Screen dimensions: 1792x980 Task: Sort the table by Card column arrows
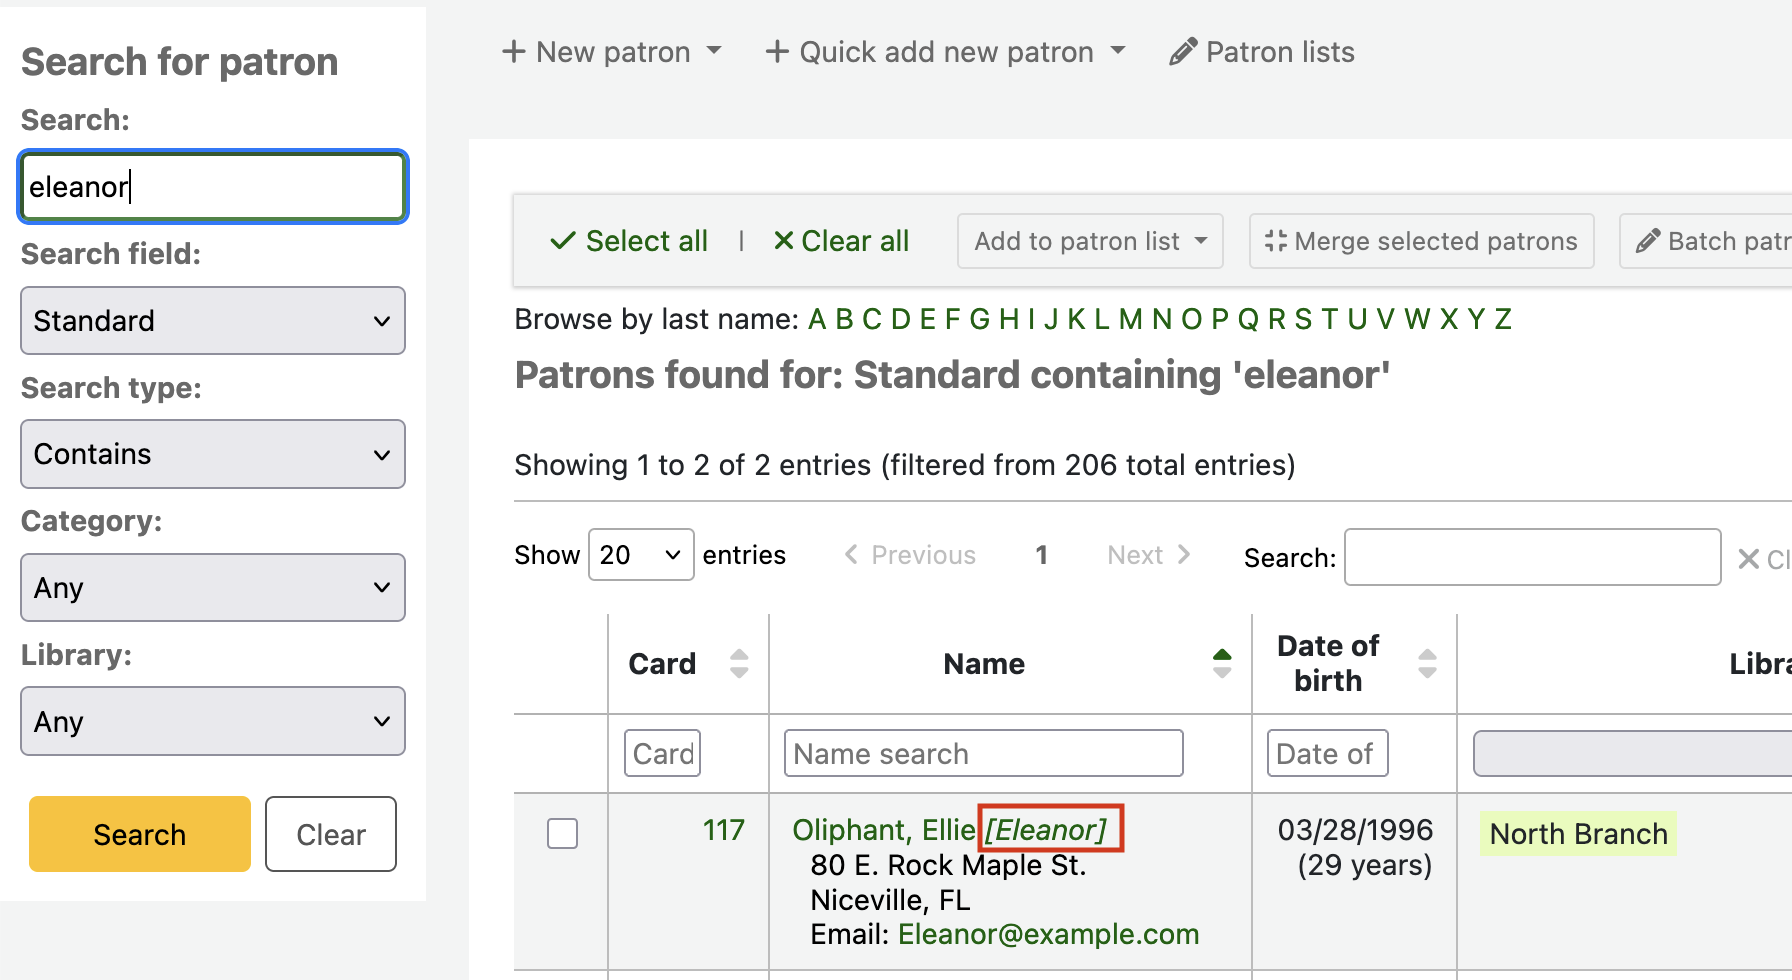click(x=739, y=664)
